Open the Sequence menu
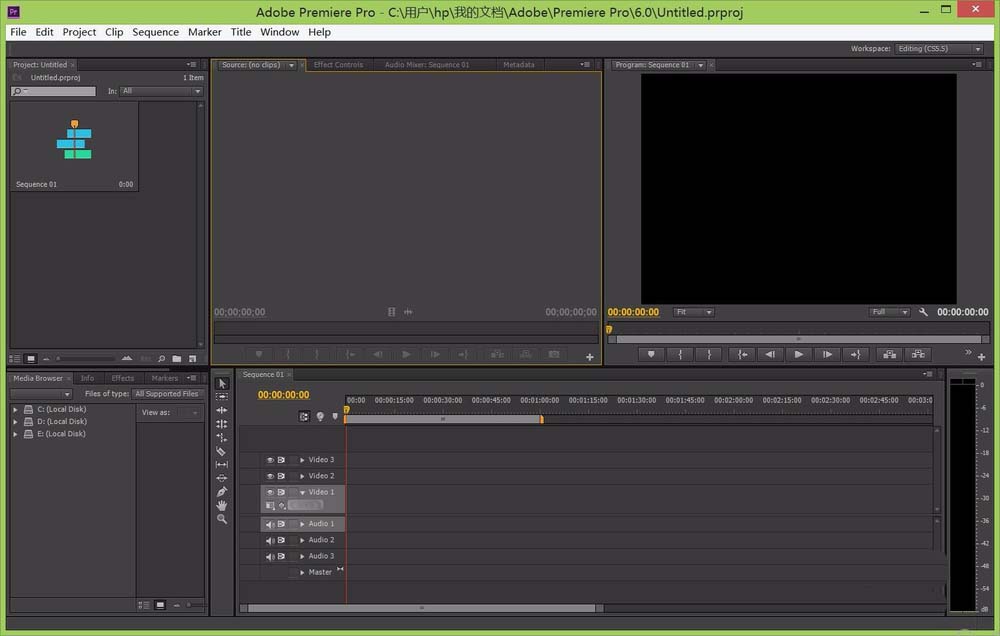 point(155,32)
